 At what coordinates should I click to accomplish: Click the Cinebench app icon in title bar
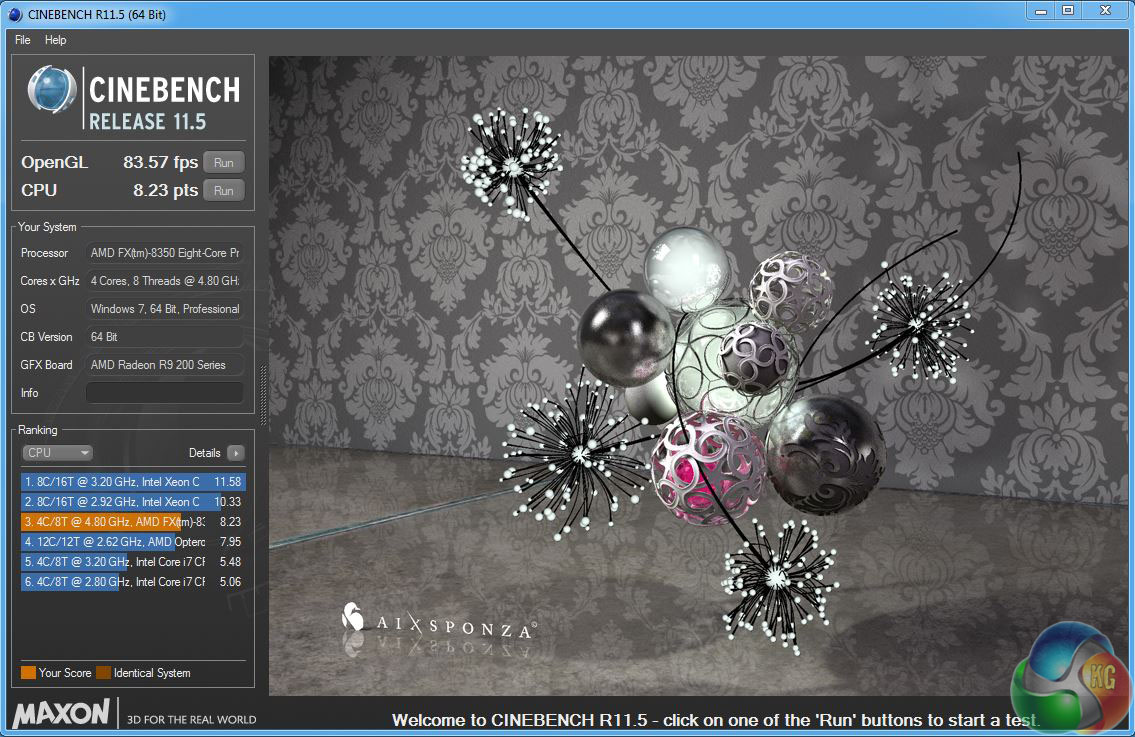(x=14, y=11)
